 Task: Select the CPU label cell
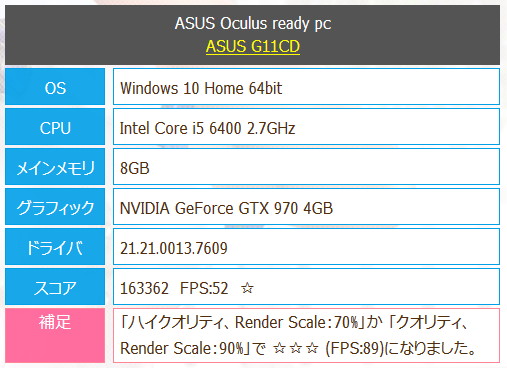(55, 127)
